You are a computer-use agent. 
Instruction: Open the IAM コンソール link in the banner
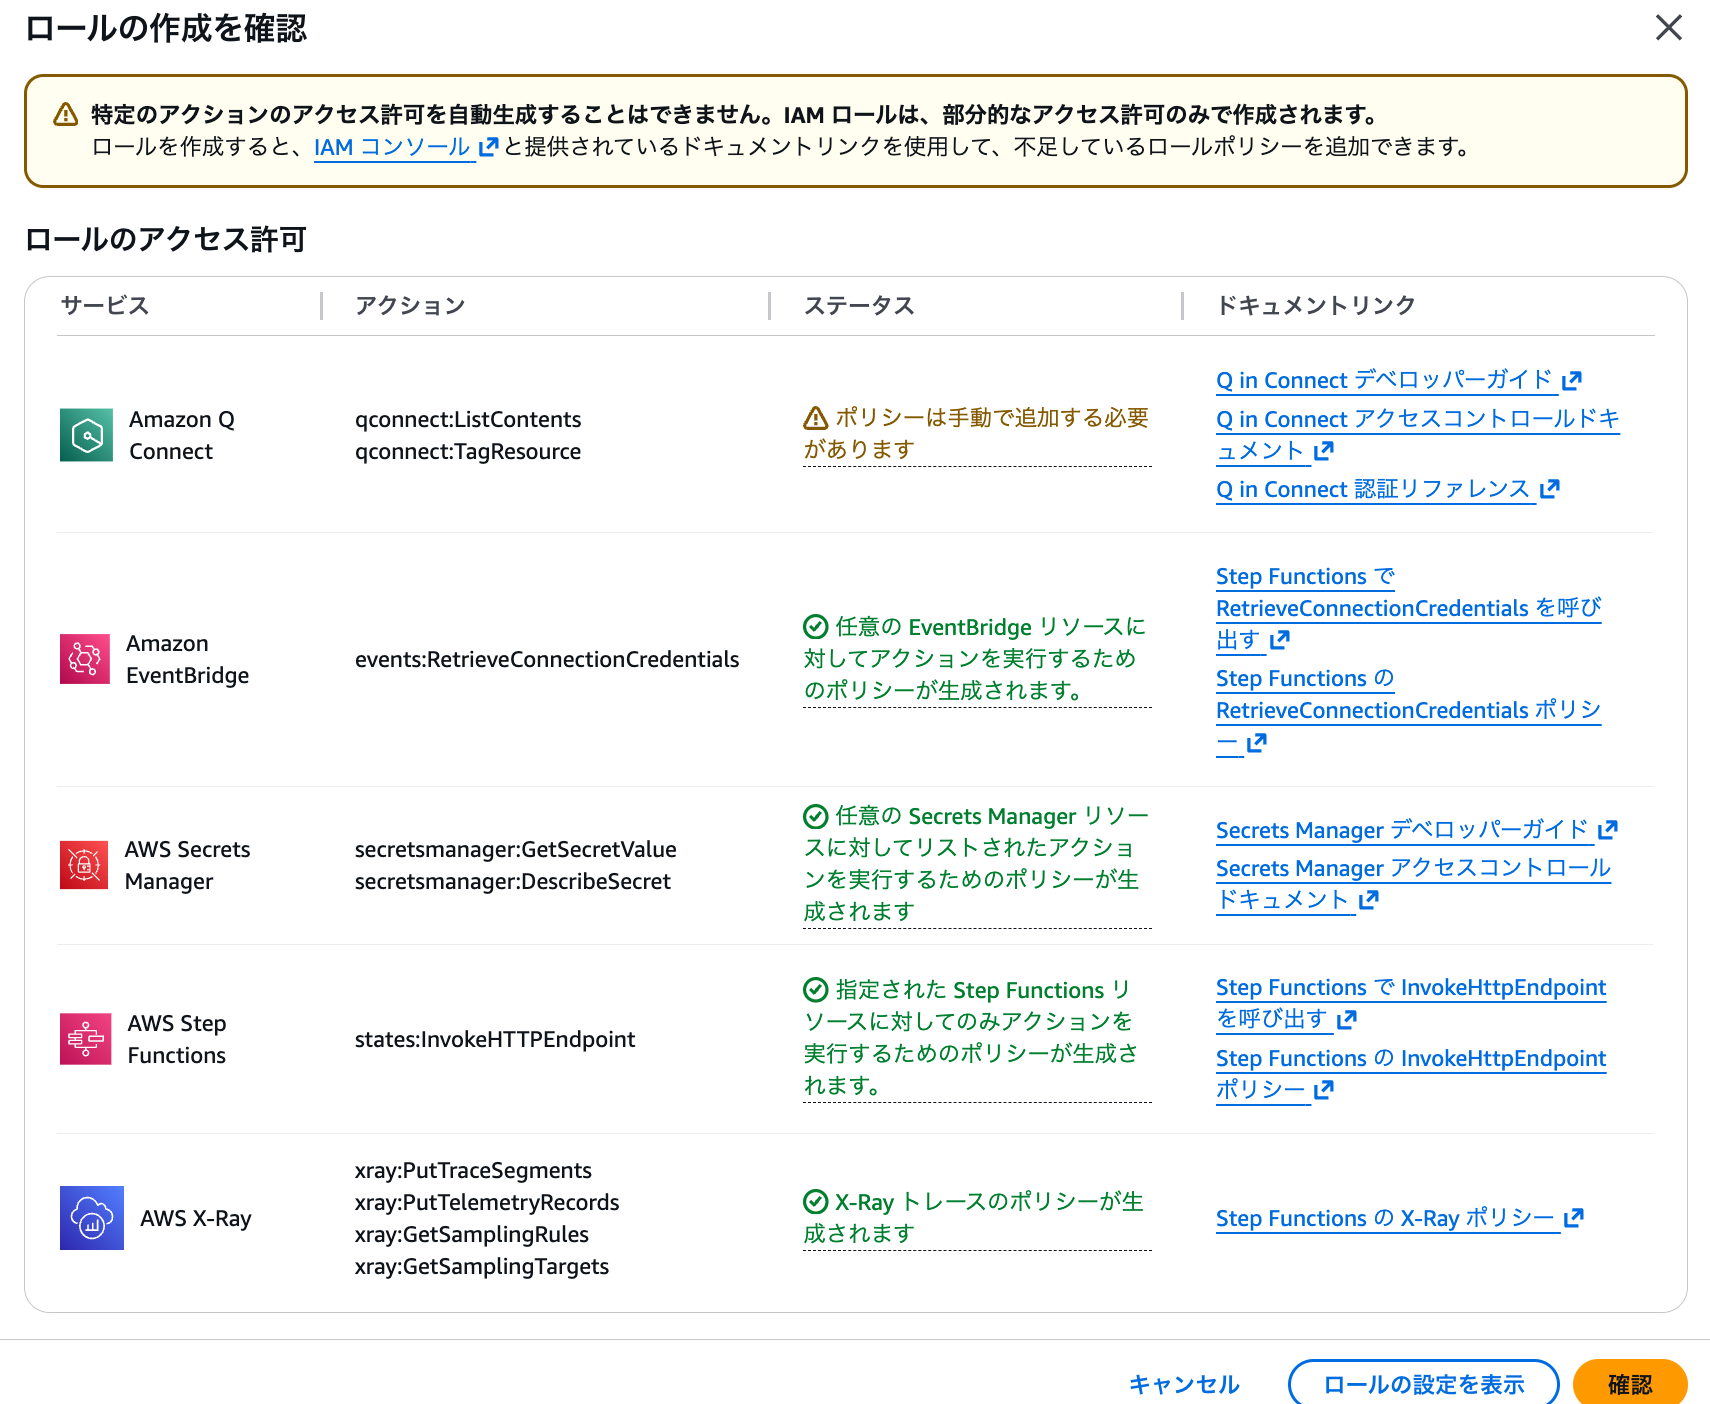pyautogui.click(x=393, y=146)
